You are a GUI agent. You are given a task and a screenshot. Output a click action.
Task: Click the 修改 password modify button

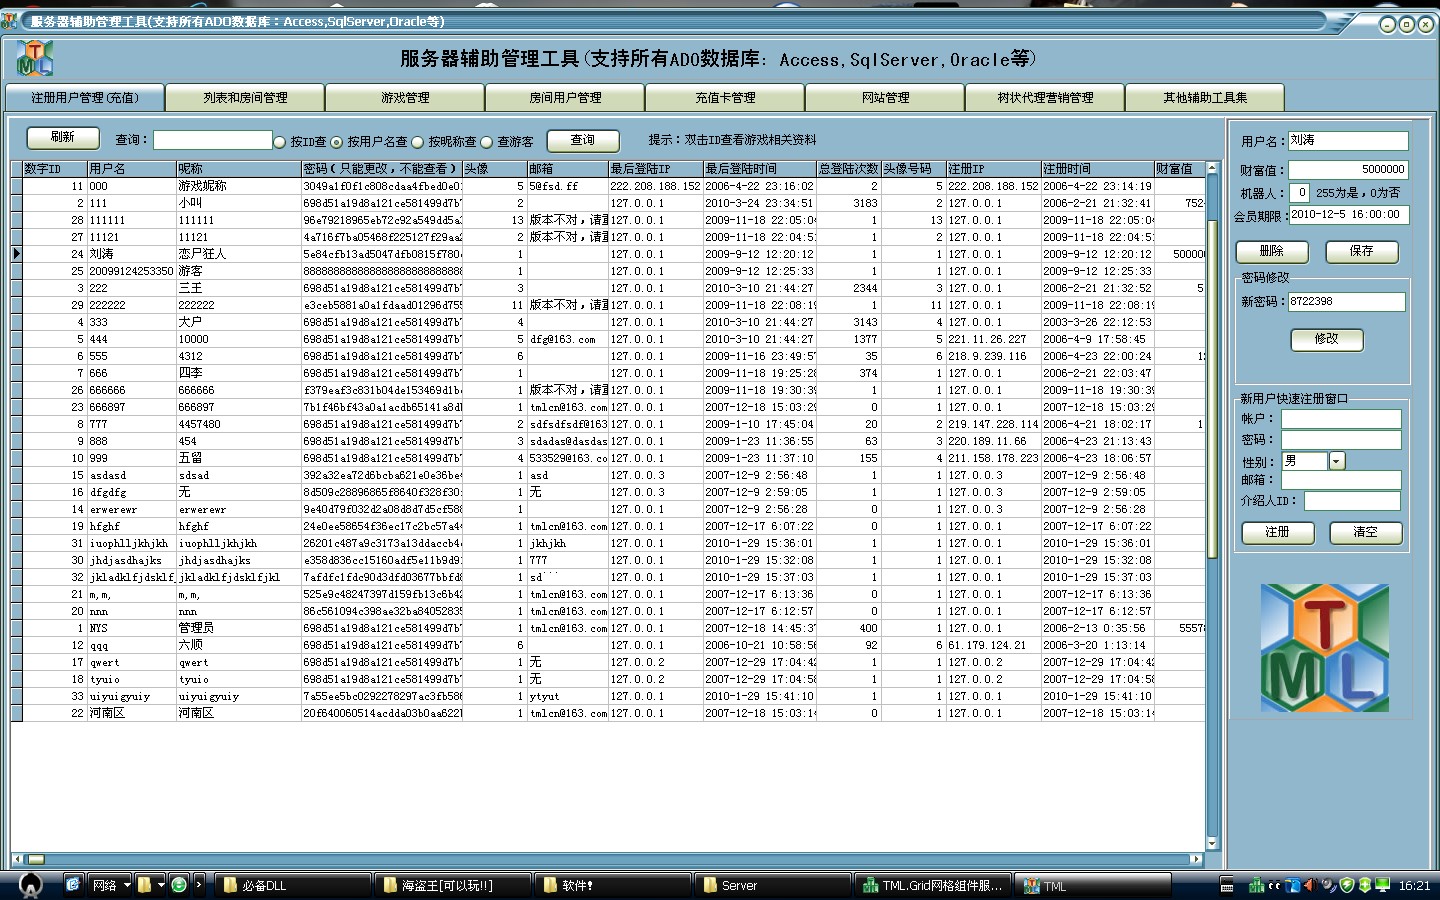coord(1327,339)
